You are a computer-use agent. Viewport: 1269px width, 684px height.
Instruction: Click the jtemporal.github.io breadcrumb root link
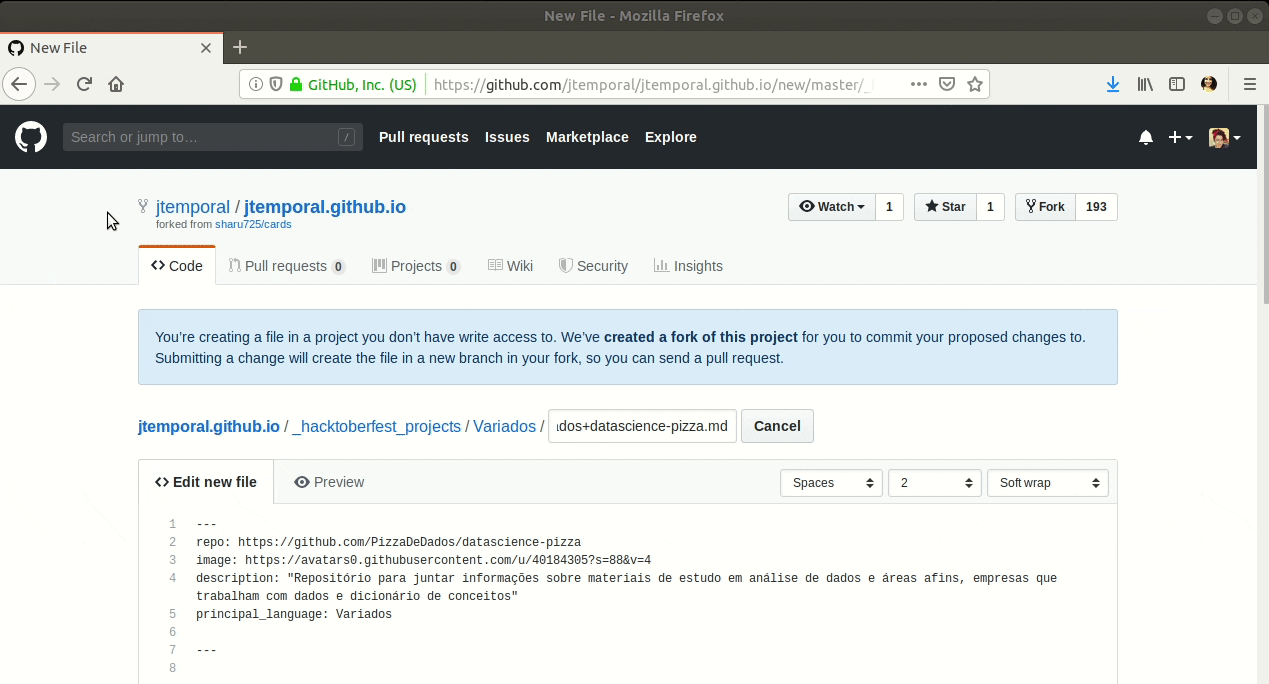pos(209,426)
